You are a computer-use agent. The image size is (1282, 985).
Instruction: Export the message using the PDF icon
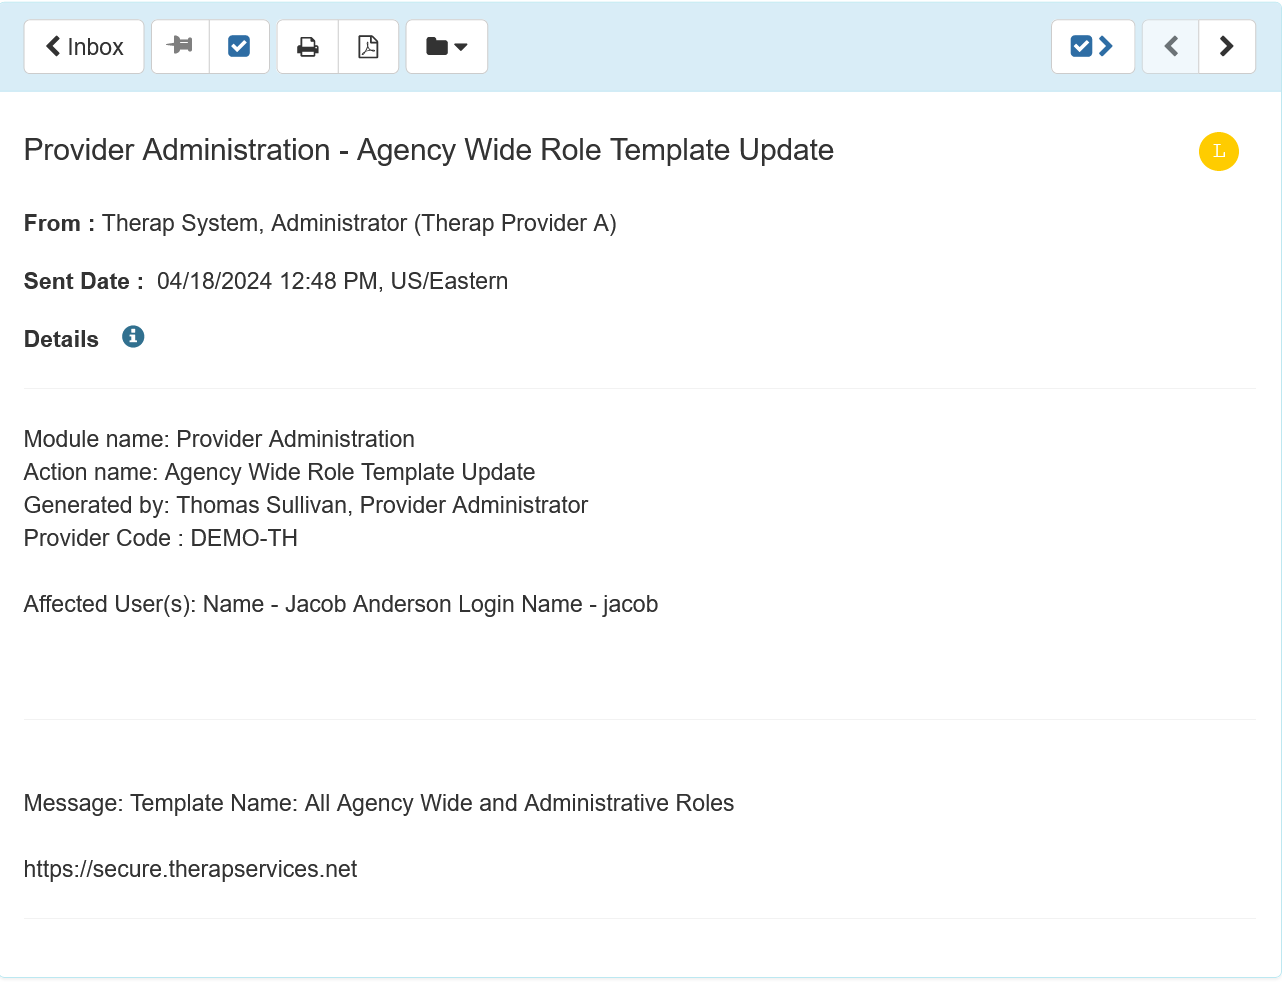point(368,47)
